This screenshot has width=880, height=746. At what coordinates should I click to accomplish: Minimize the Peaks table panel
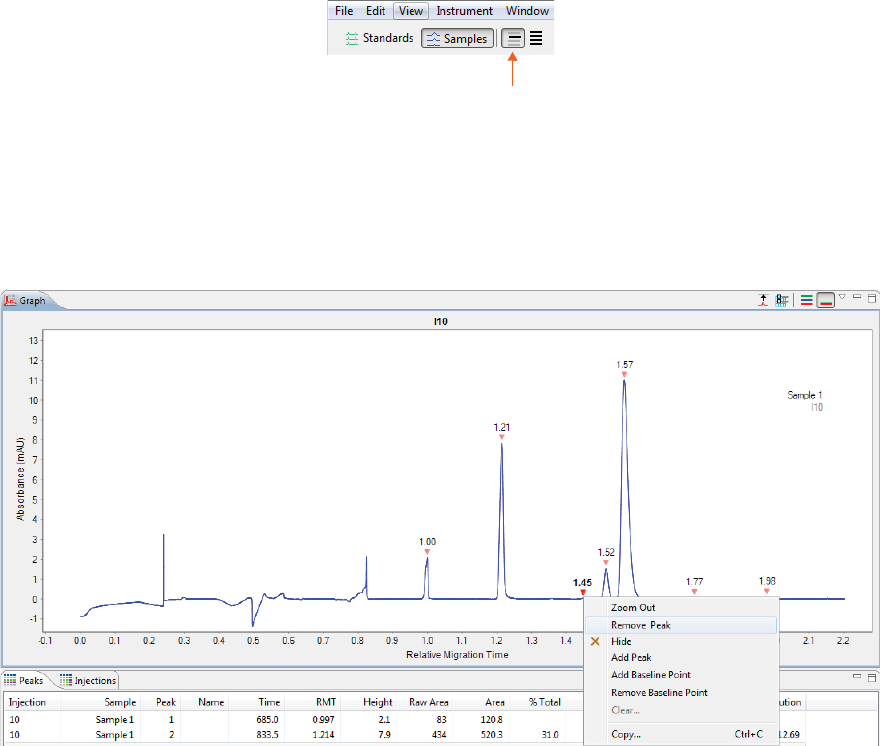pyautogui.click(x=857, y=676)
